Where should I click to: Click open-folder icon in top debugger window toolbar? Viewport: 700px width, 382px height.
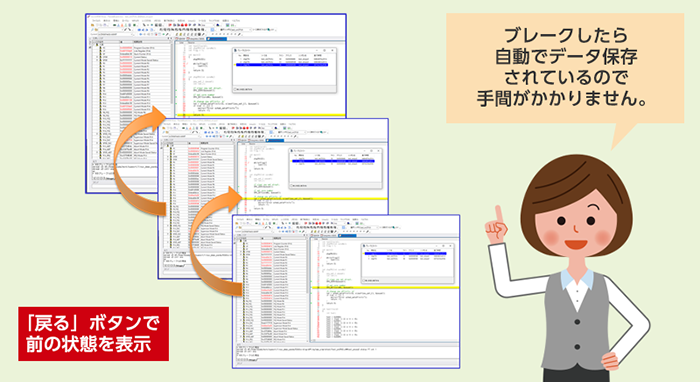click(93, 25)
